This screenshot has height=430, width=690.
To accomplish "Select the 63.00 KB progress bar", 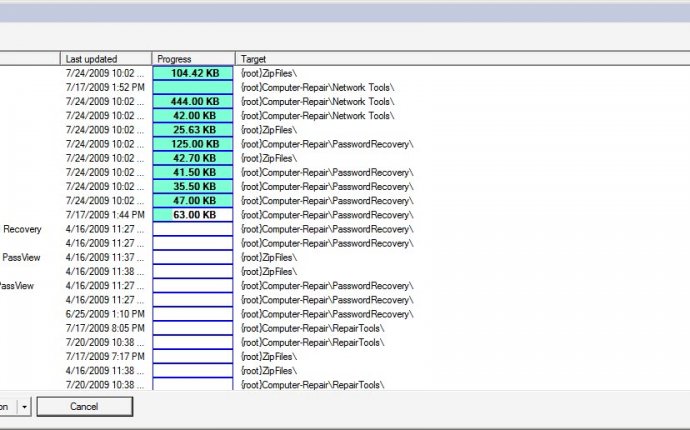I will click(193, 215).
